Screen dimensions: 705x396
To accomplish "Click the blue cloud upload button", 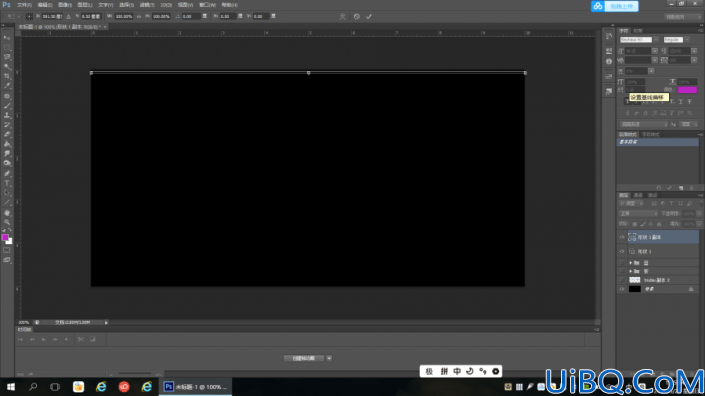I will [615, 6].
